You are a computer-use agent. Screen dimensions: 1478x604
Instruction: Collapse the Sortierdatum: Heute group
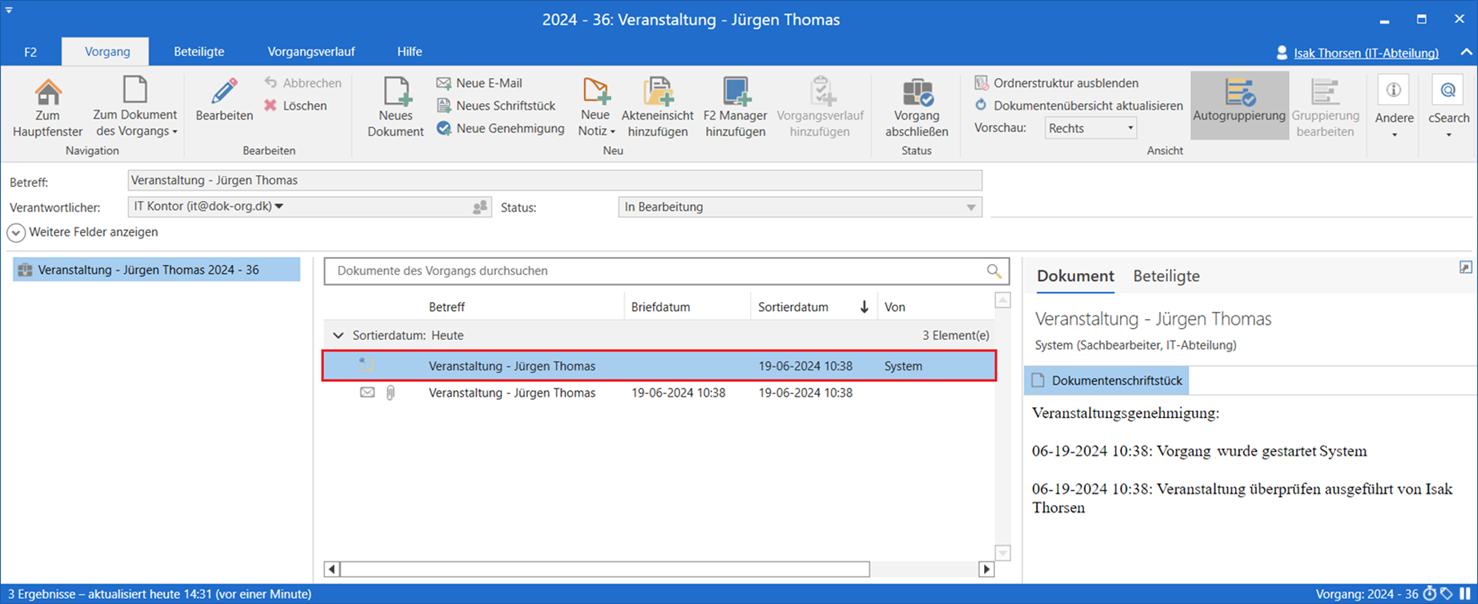point(338,336)
